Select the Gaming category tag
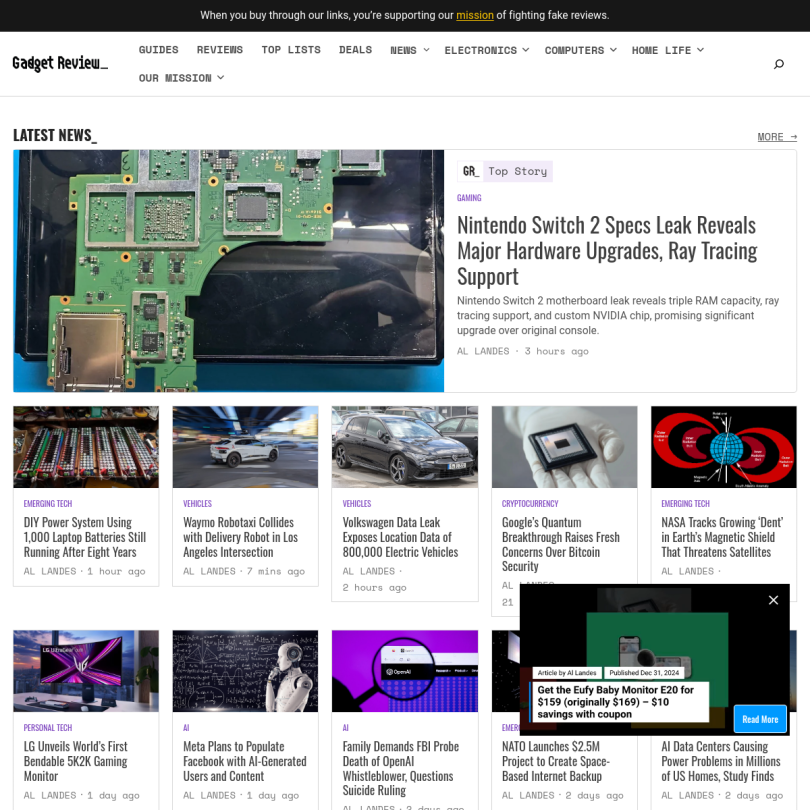Viewport: 810px width, 810px height. (469, 198)
